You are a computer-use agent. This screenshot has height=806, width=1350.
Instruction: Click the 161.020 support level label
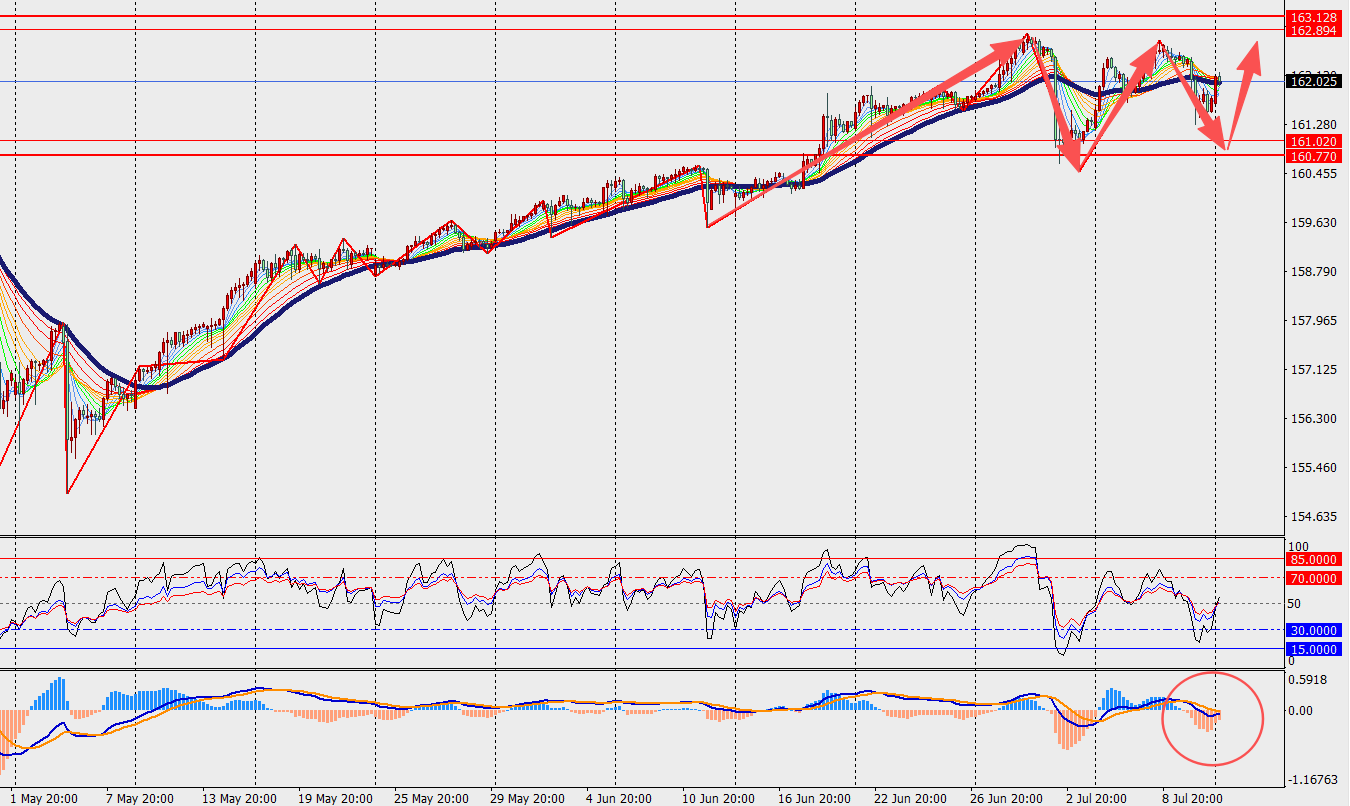[1314, 142]
